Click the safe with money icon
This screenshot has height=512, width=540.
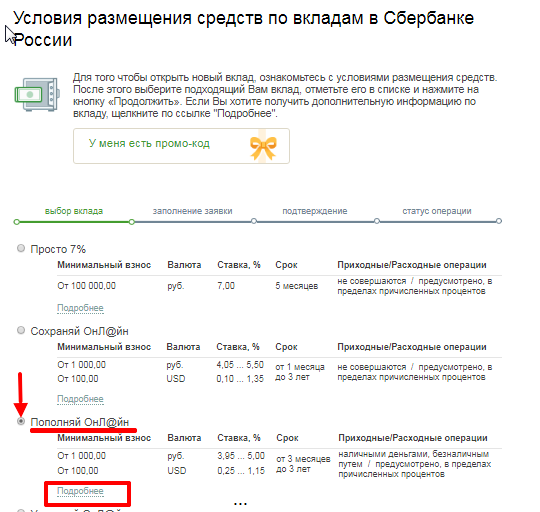click(37, 94)
